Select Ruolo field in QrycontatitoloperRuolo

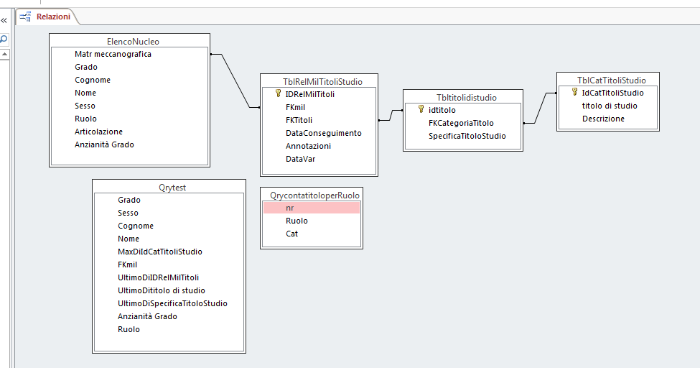[297, 221]
